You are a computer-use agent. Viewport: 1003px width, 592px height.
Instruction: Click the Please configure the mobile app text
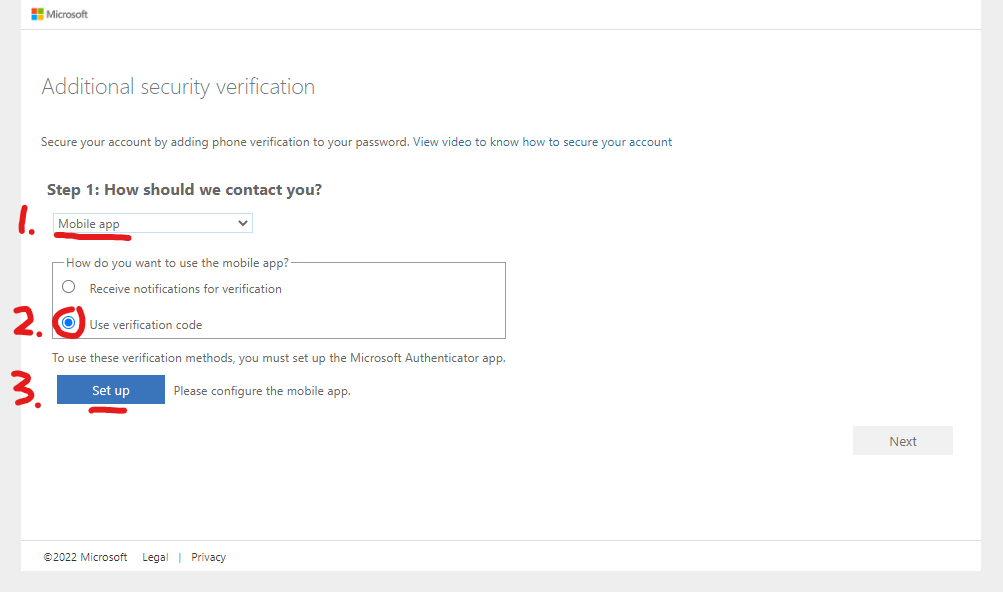click(x=262, y=391)
